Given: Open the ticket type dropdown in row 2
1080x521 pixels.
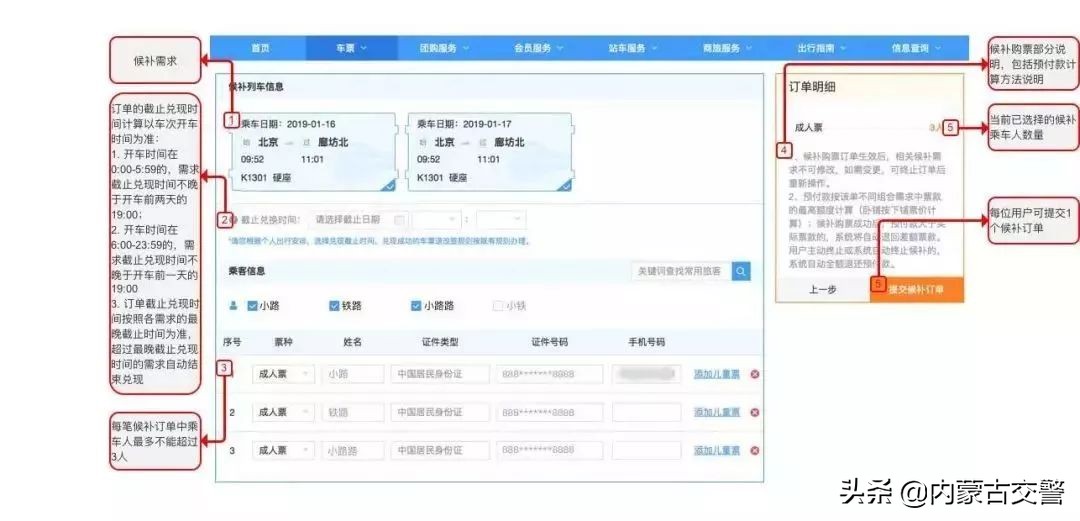Looking at the screenshot, I should [x=283, y=412].
